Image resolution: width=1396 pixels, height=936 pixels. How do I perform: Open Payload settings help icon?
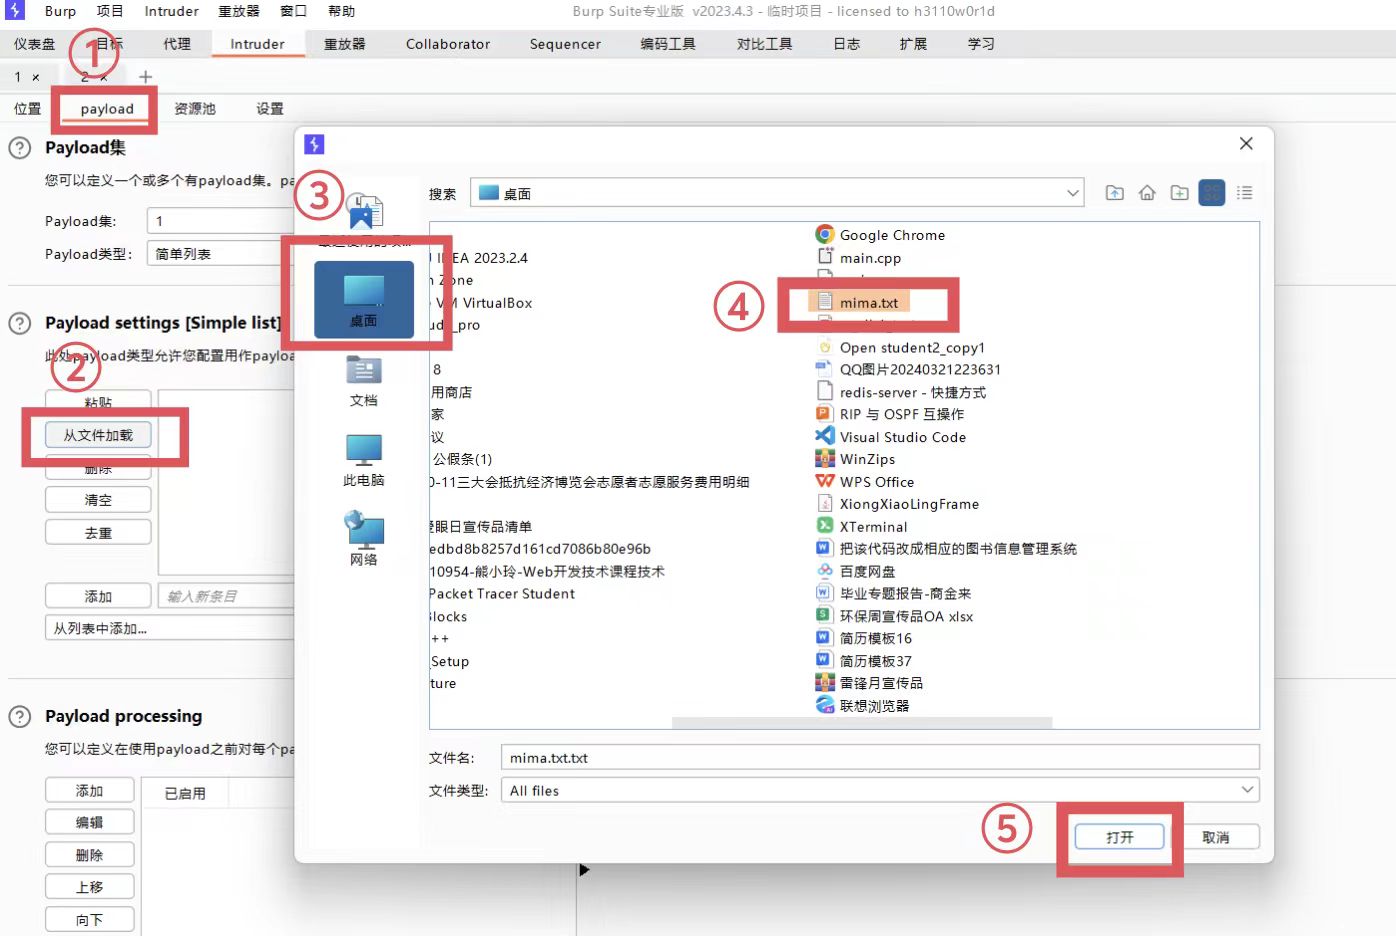(x=20, y=323)
